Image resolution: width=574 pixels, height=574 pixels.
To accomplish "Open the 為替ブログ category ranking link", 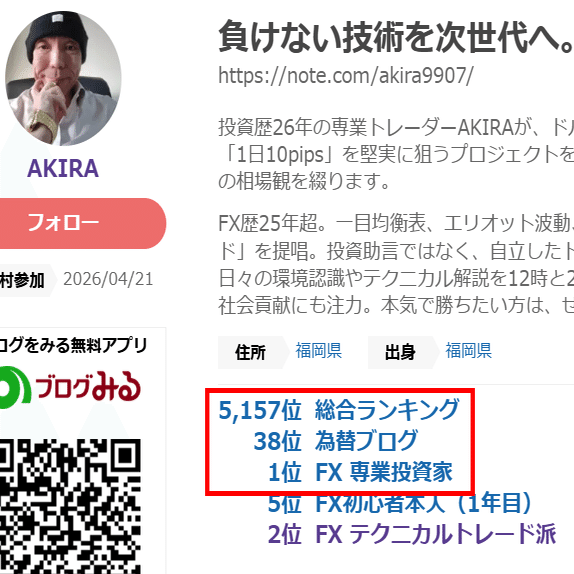I will [x=366, y=441].
